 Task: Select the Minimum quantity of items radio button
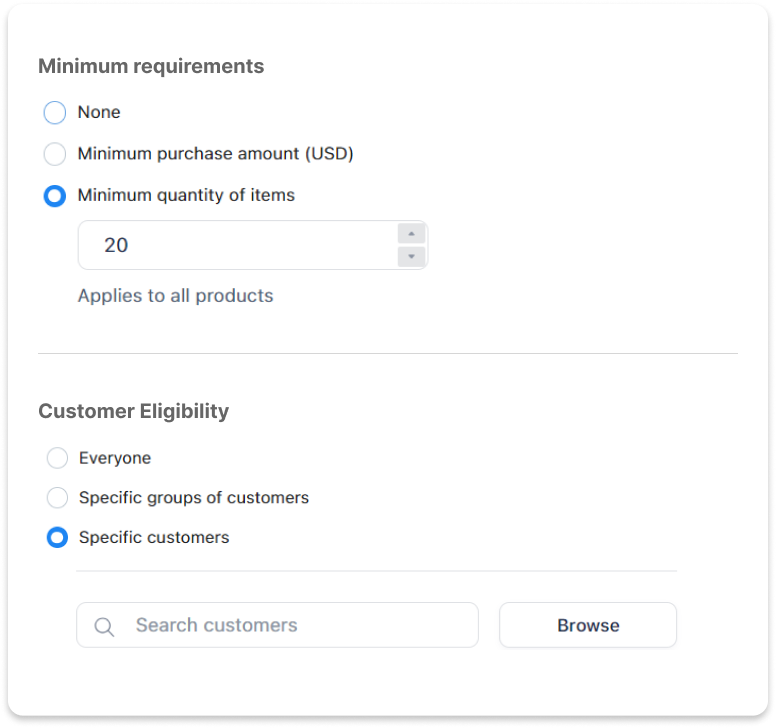(54, 196)
